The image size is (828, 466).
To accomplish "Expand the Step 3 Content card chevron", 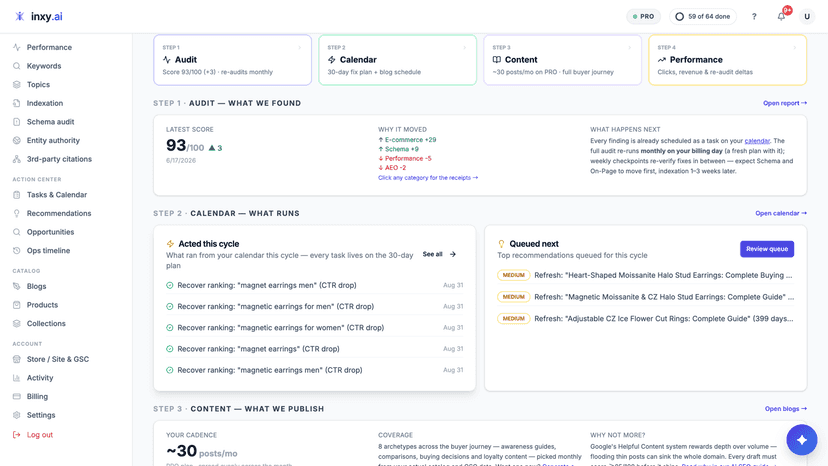I will pyautogui.click(x=629, y=48).
